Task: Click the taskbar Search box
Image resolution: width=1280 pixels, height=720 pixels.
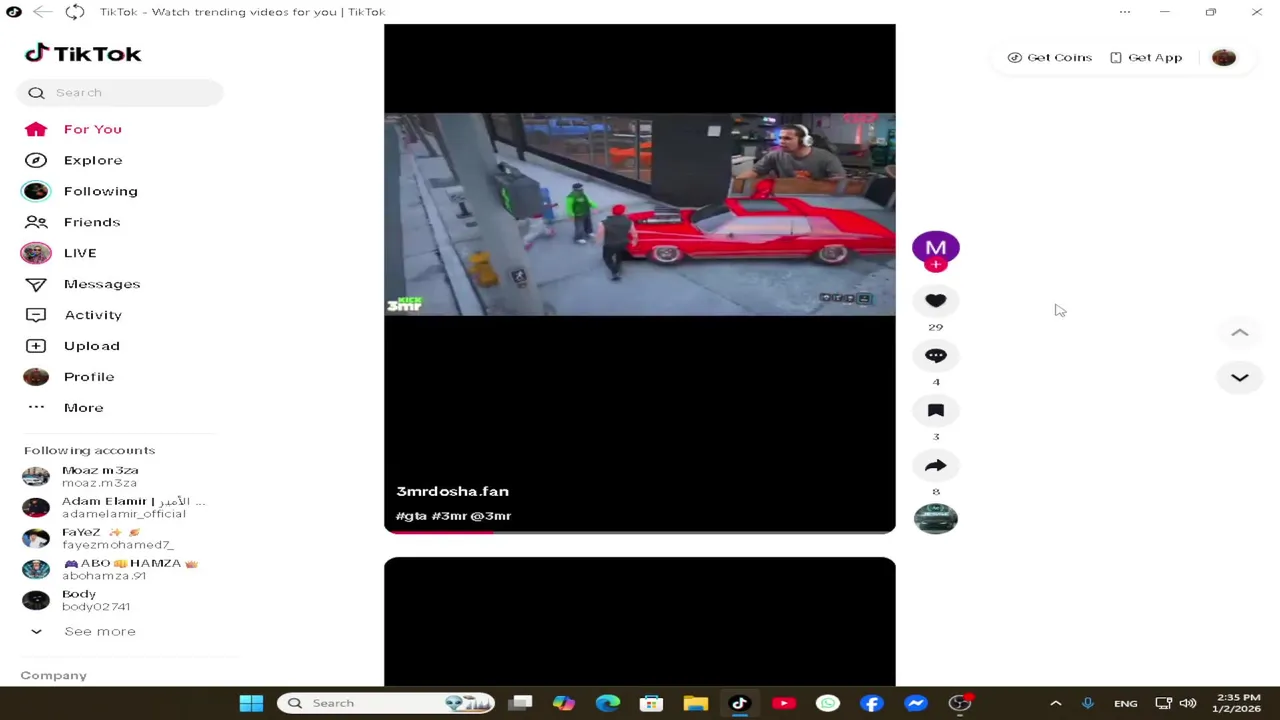Action: point(386,703)
